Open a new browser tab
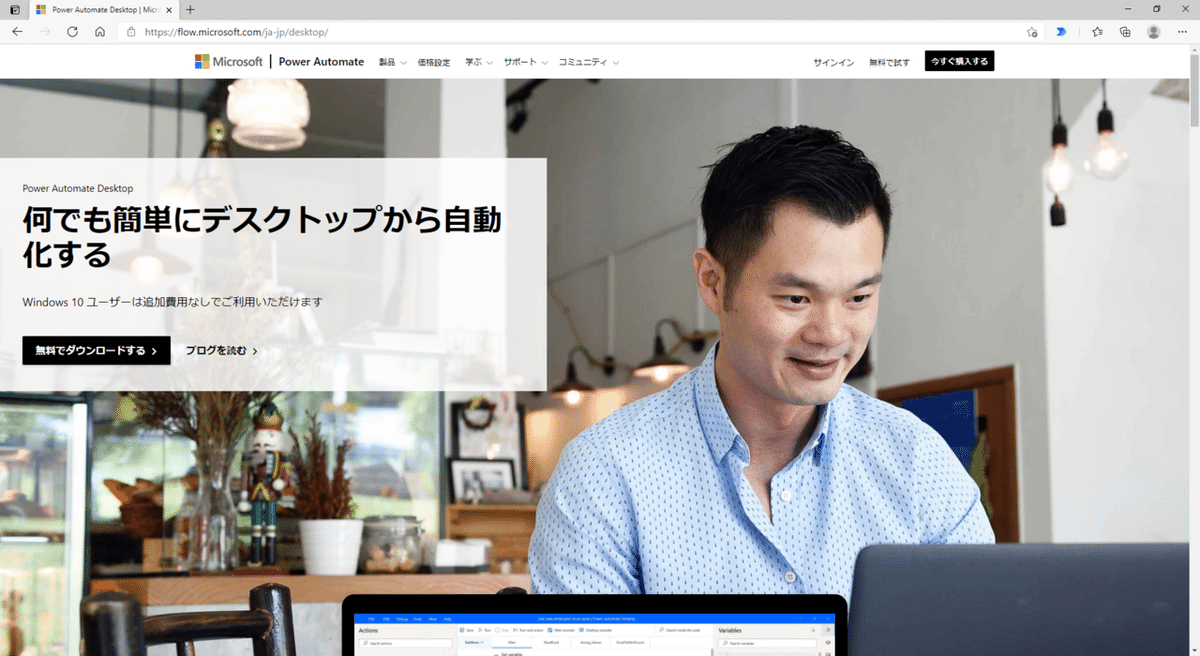The width and height of the screenshot is (1200, 656). pyautogui.click(x=190, y=9)
